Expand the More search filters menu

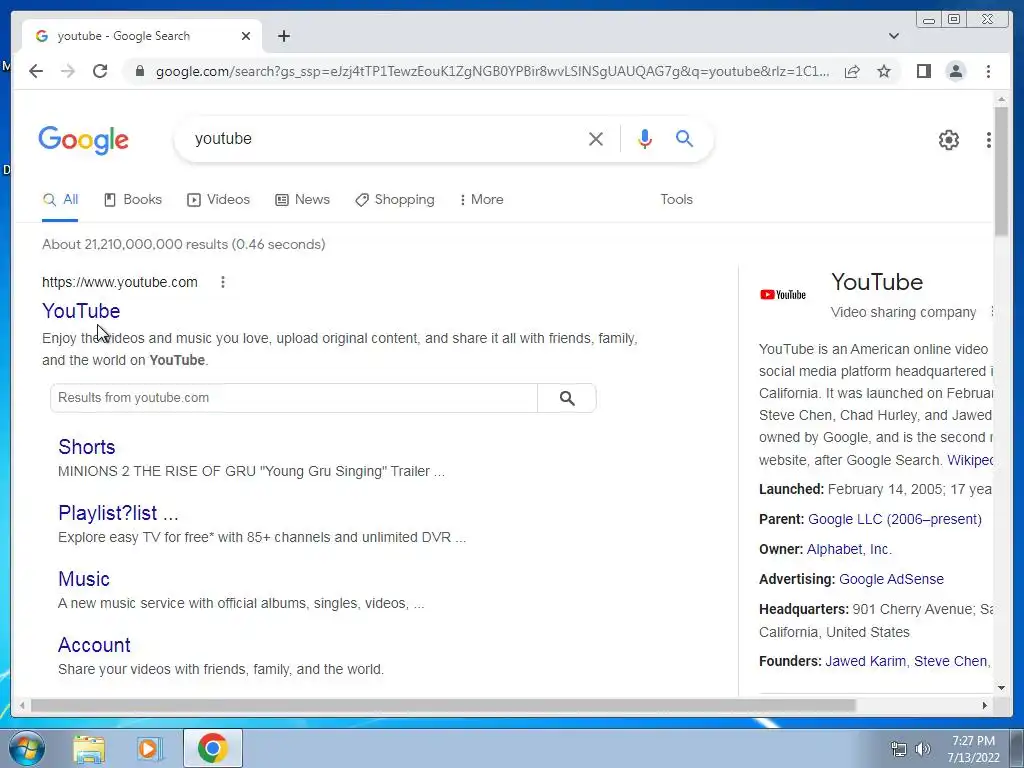coord(481,200)
